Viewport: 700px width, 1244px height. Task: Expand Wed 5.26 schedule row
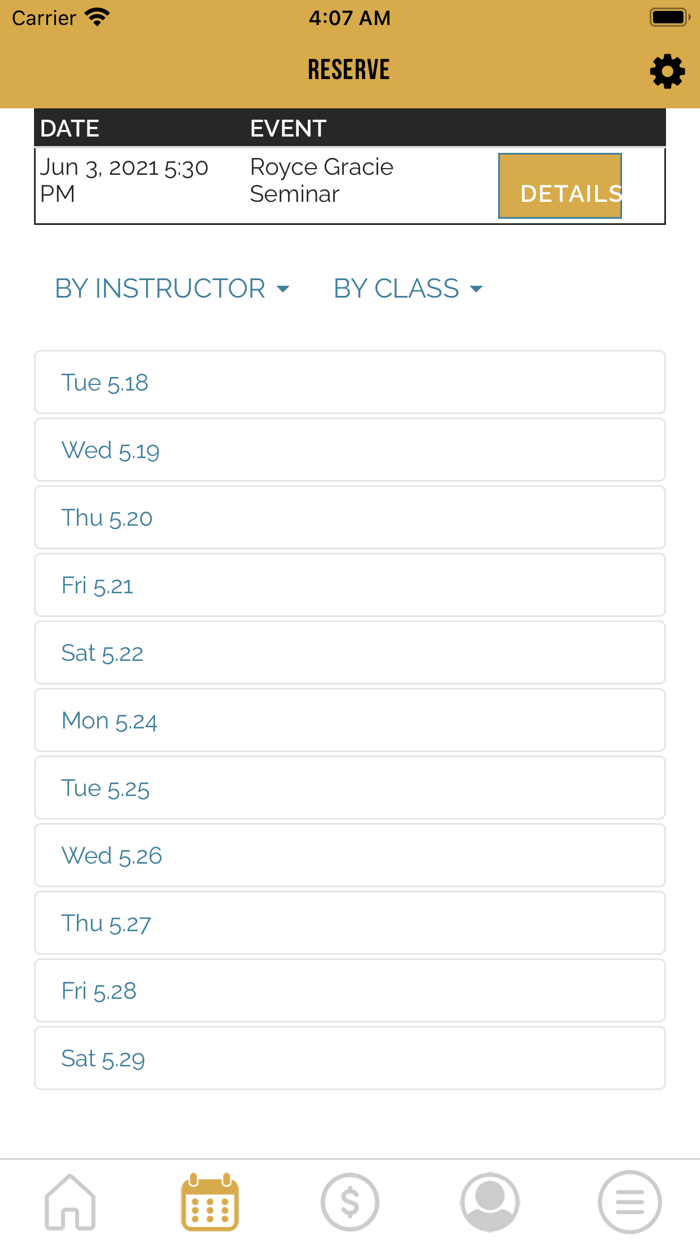(x=350, y=855)
